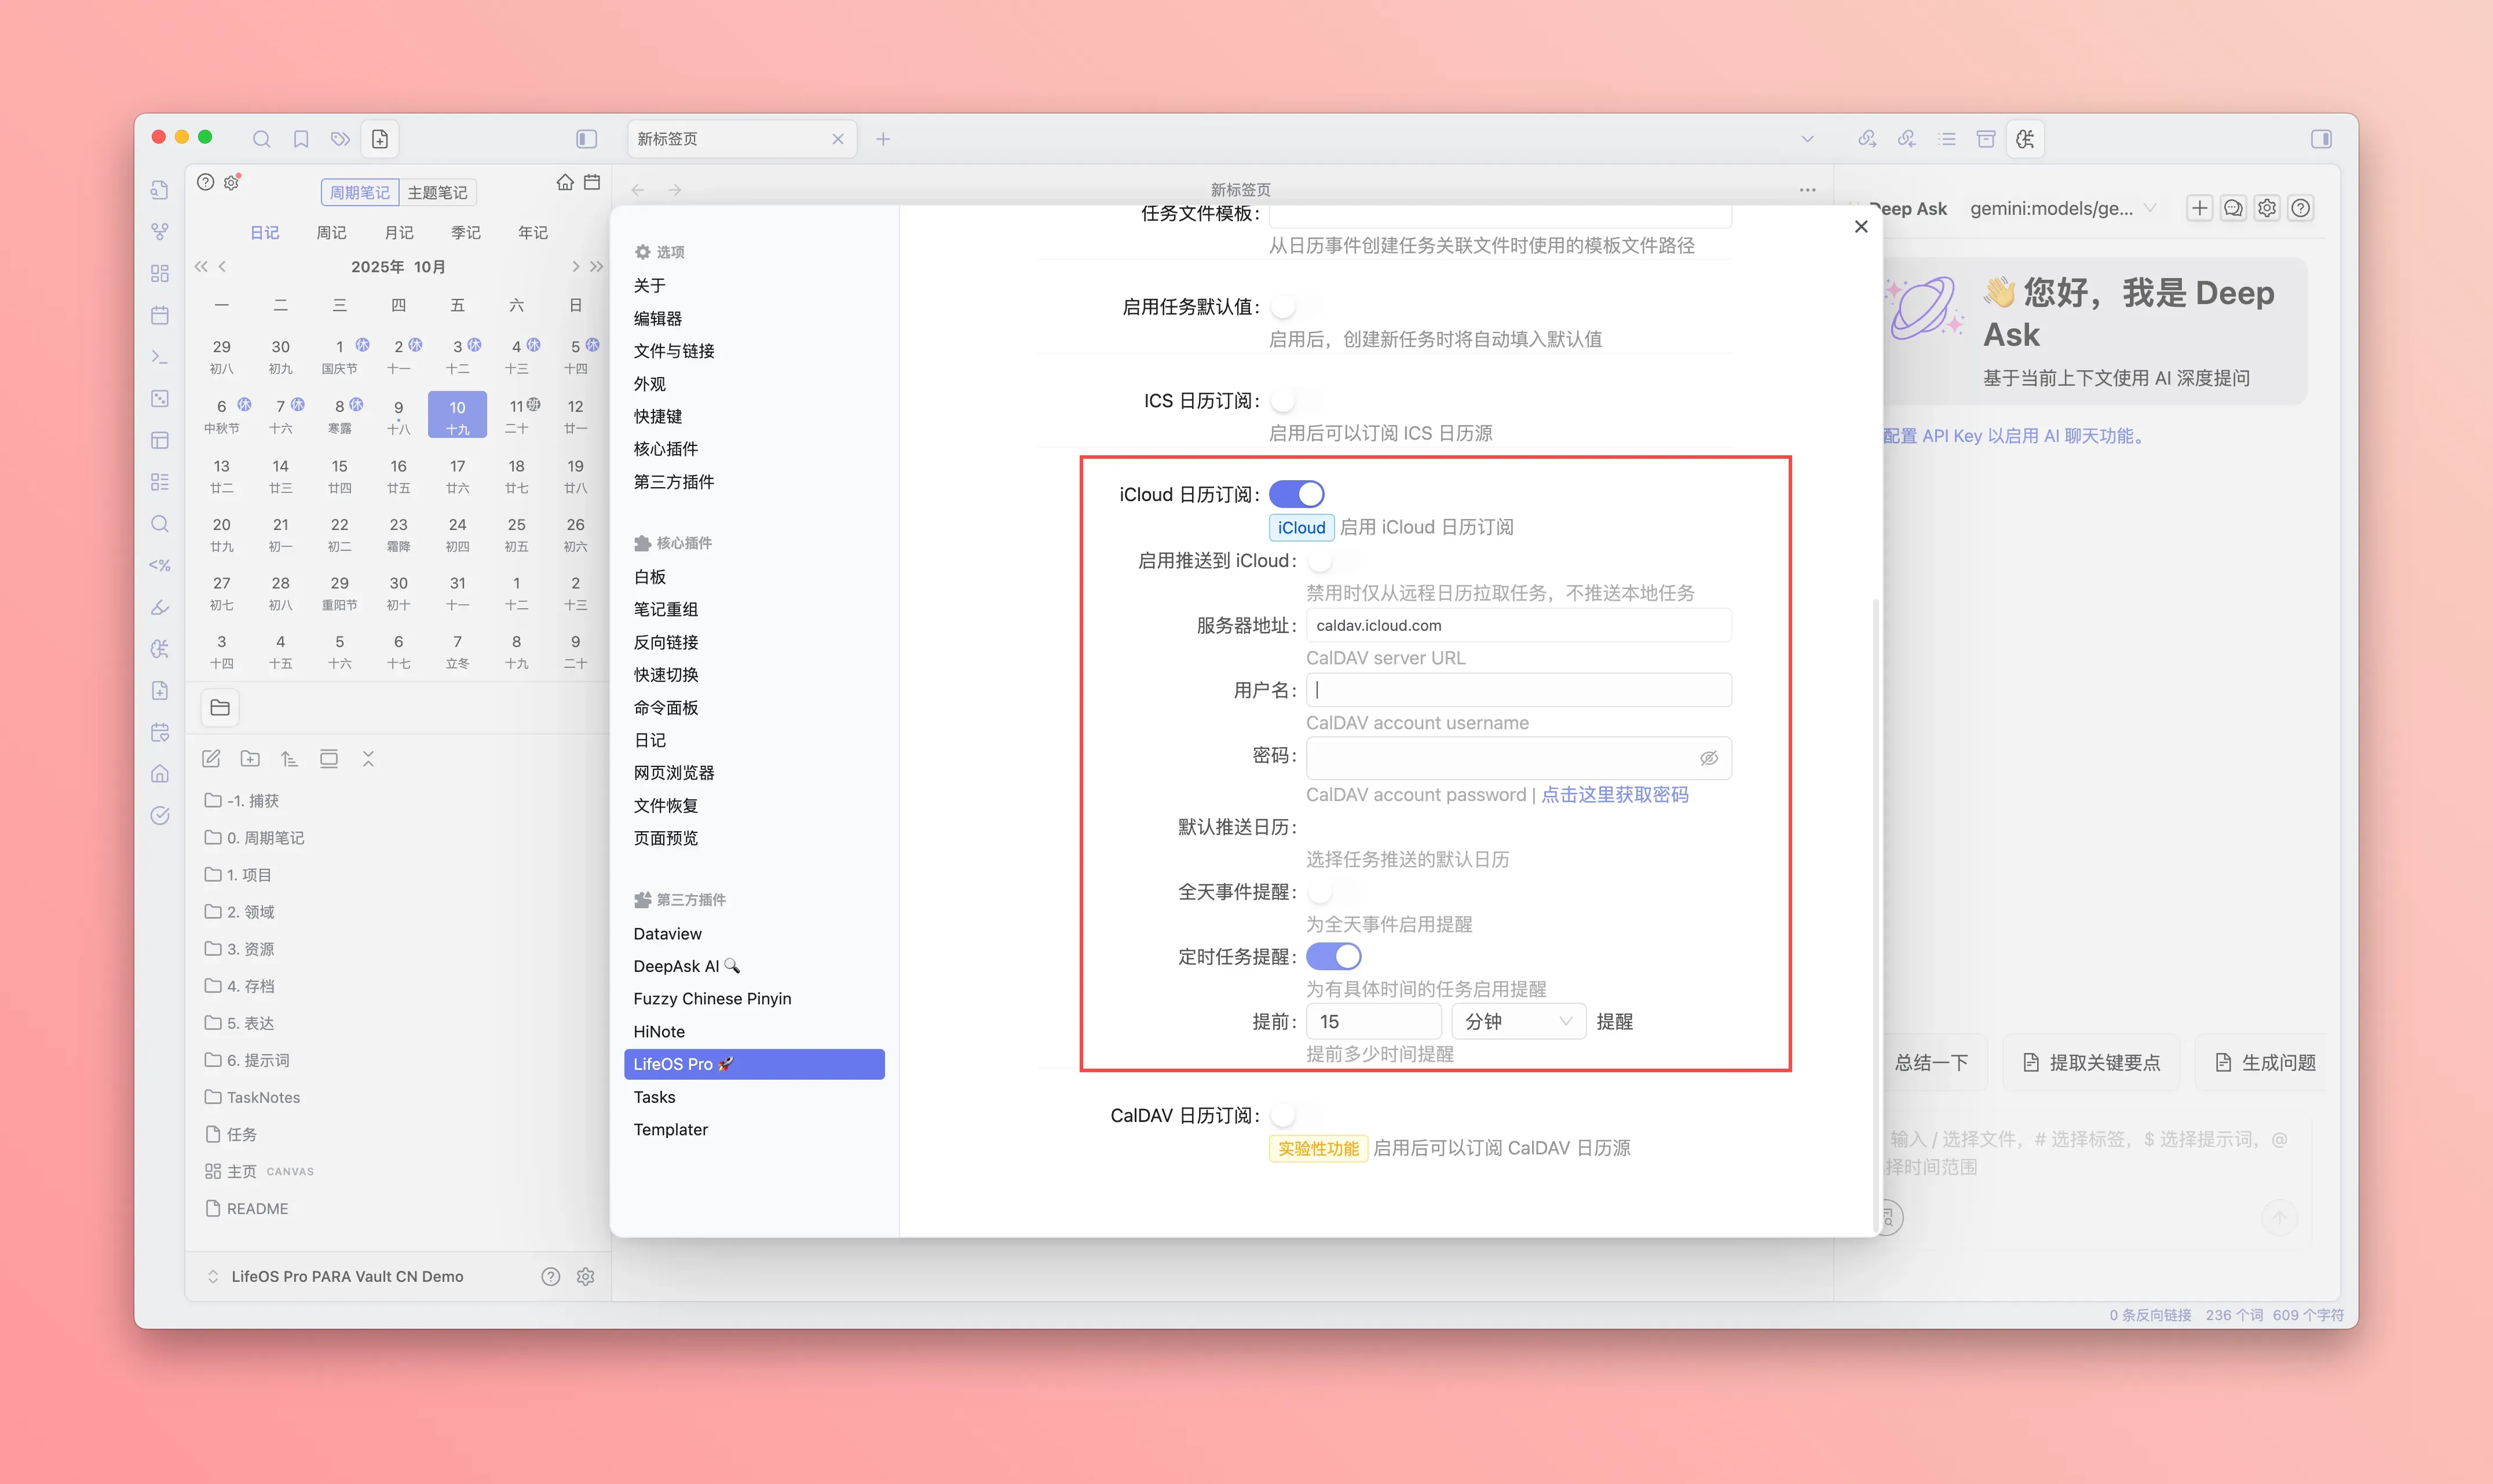The width and height of the screenshot is (2493, 1484).
Task: Click plus icon for new DeepAsk chat
Action: pyautogui.click(x=2199, y=208)
